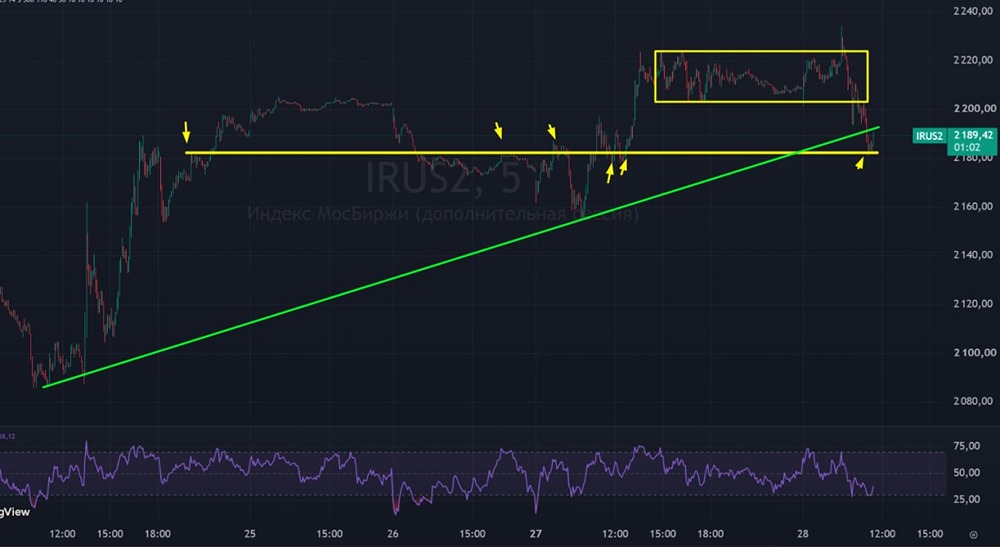Select the yellow arrow pair near 12:00

(x=617, y=170)
